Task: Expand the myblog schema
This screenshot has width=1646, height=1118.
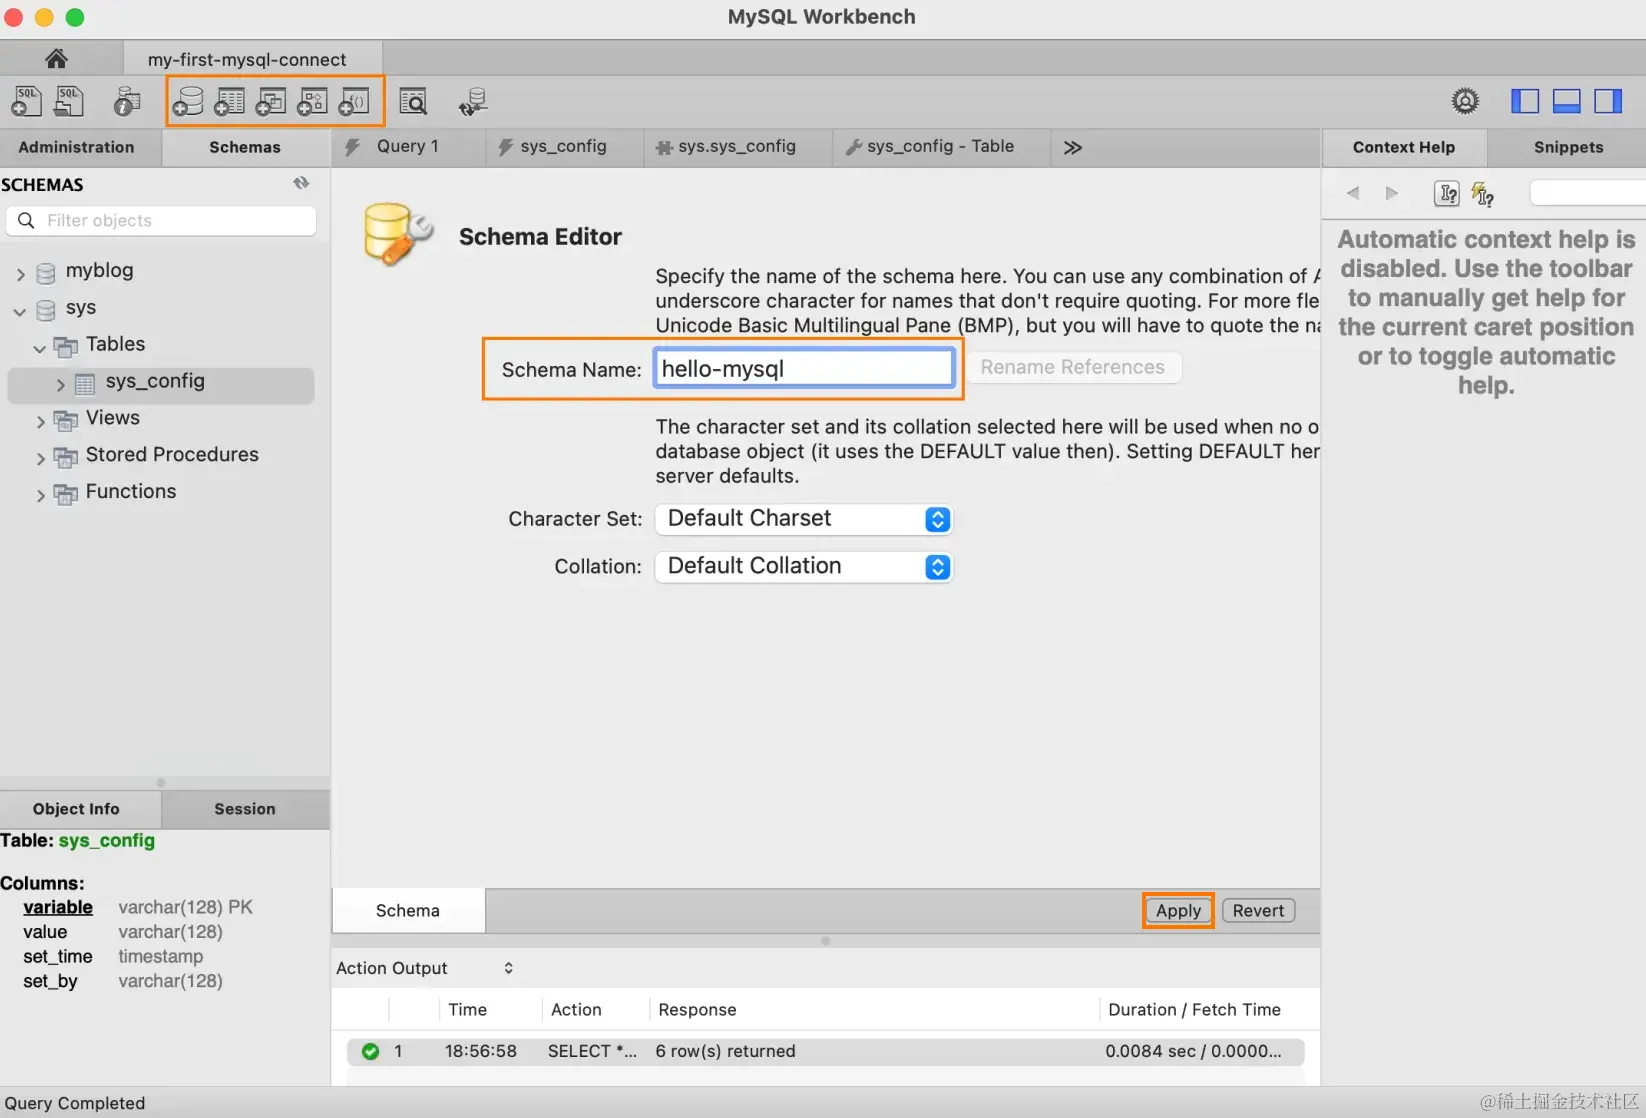Action: (20, 273)
